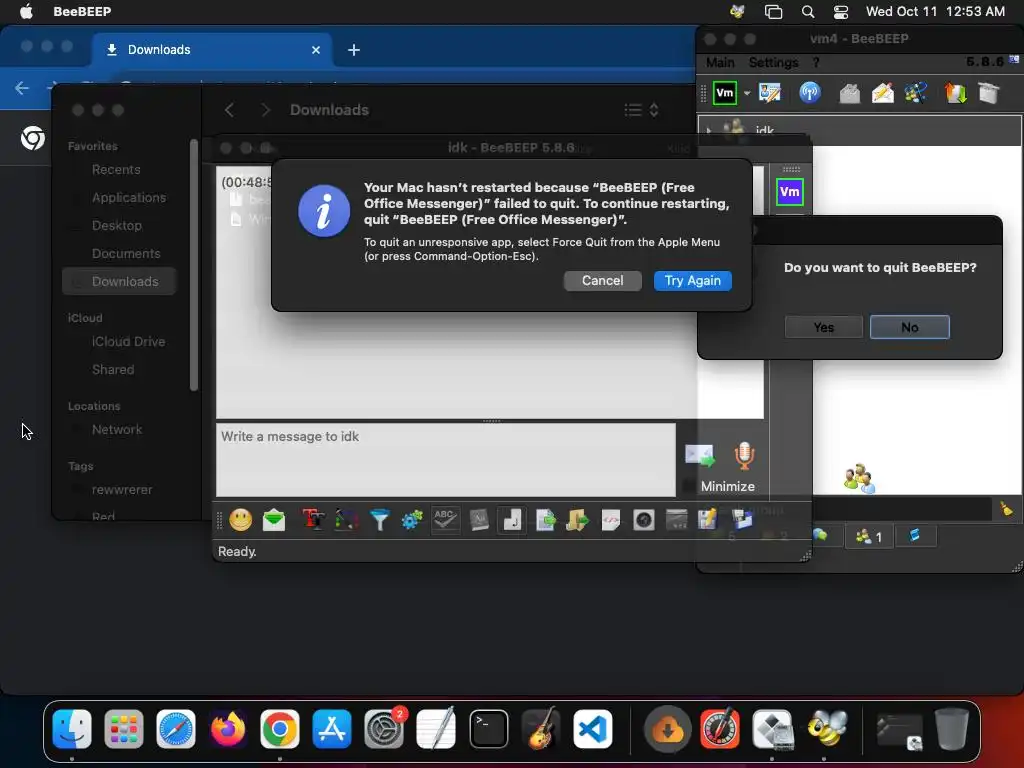Click the blue floppy folder icon at toolbar end
This screenshot has width=1024, height=768.
click(742, 520)
